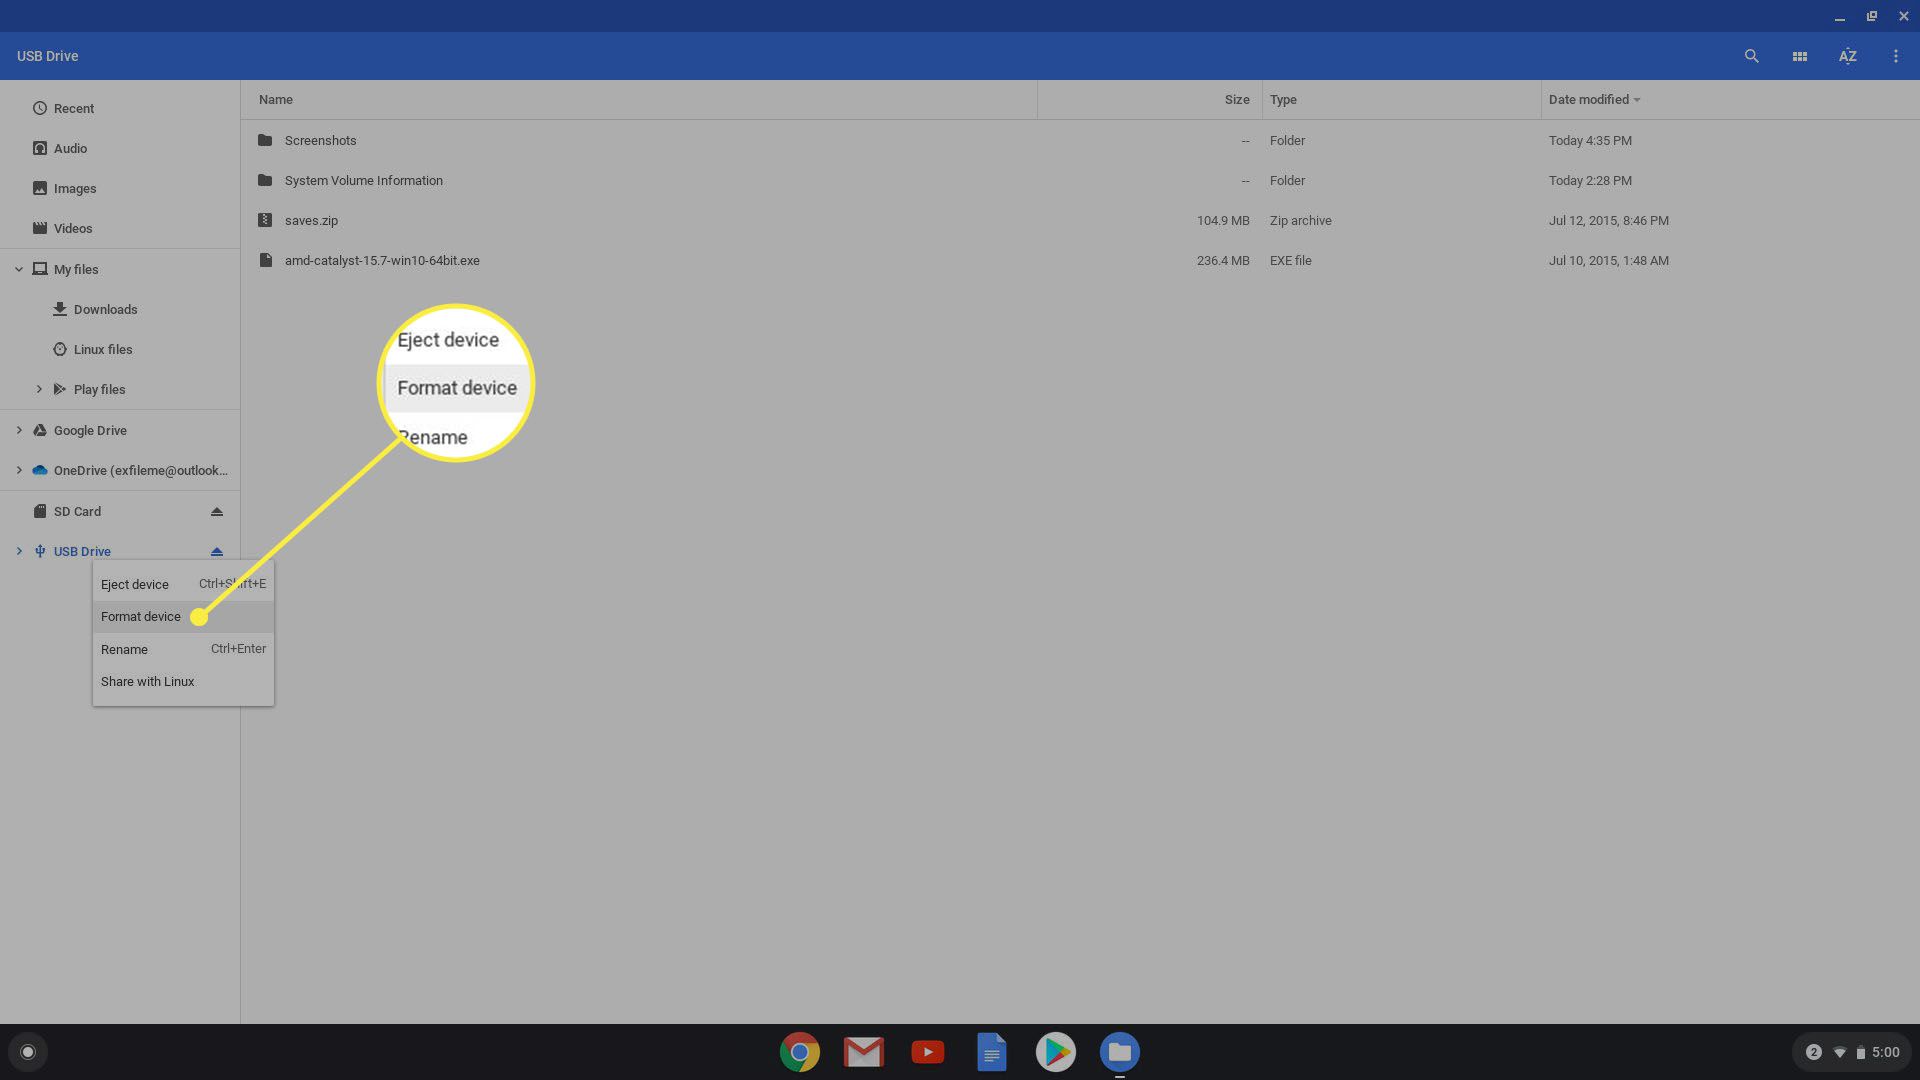Select Rename from context menu

[124, 649]
